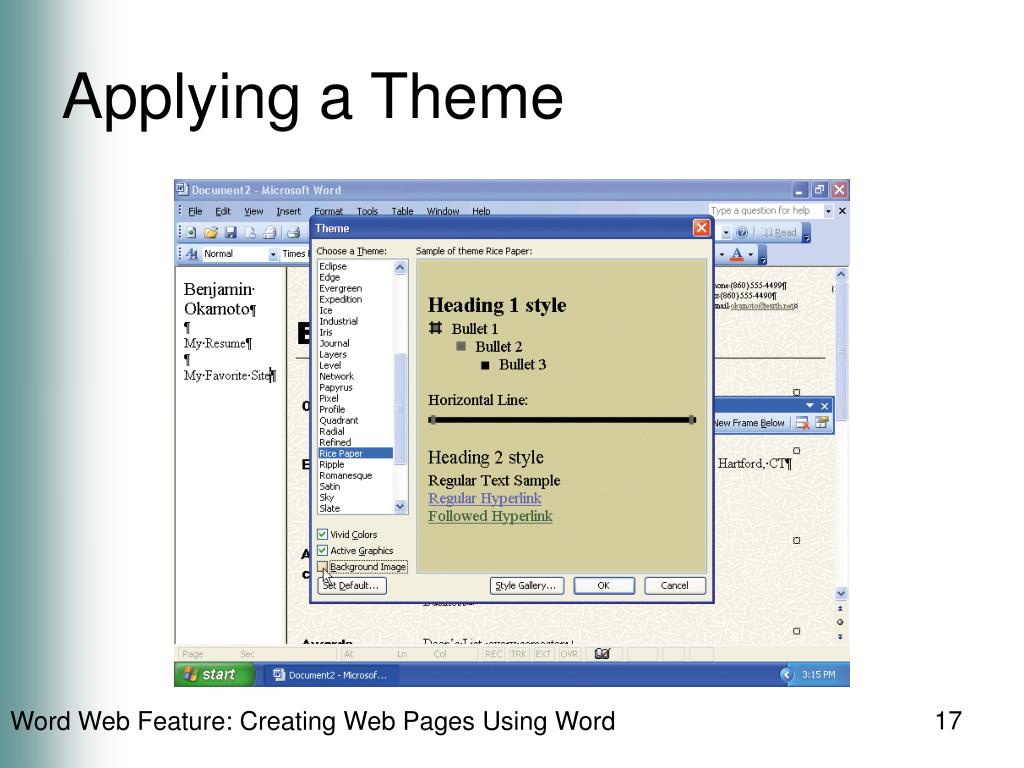Toggle the Vivid Colors checkbox
Screen dimensions: 1024x768
coord(323,534)
